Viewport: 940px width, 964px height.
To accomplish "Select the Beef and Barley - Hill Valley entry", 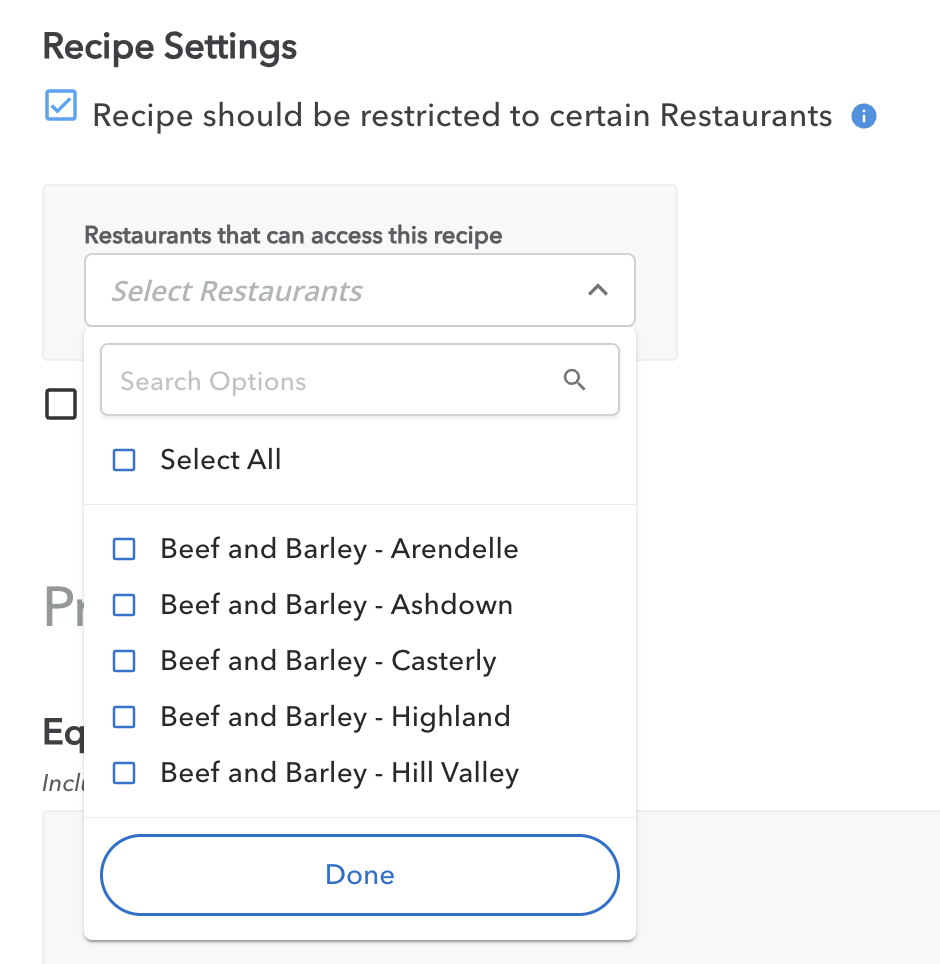I will coord(339,773).
